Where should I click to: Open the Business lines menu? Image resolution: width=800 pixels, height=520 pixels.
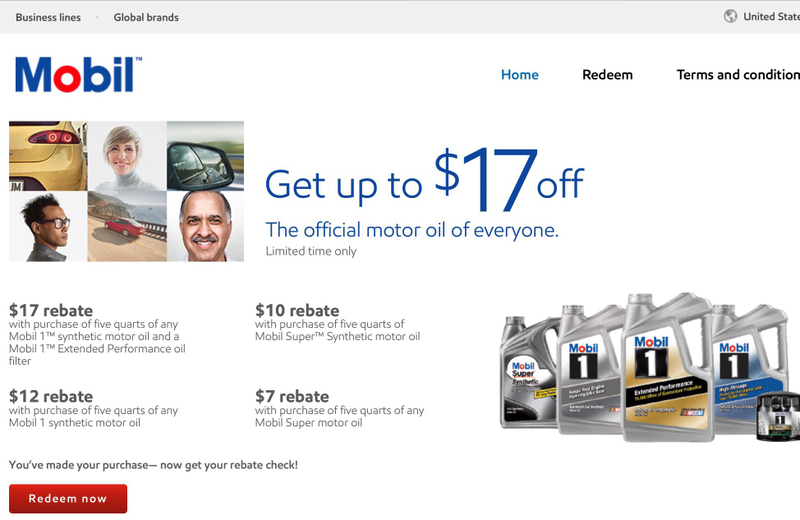pos(48,17)
